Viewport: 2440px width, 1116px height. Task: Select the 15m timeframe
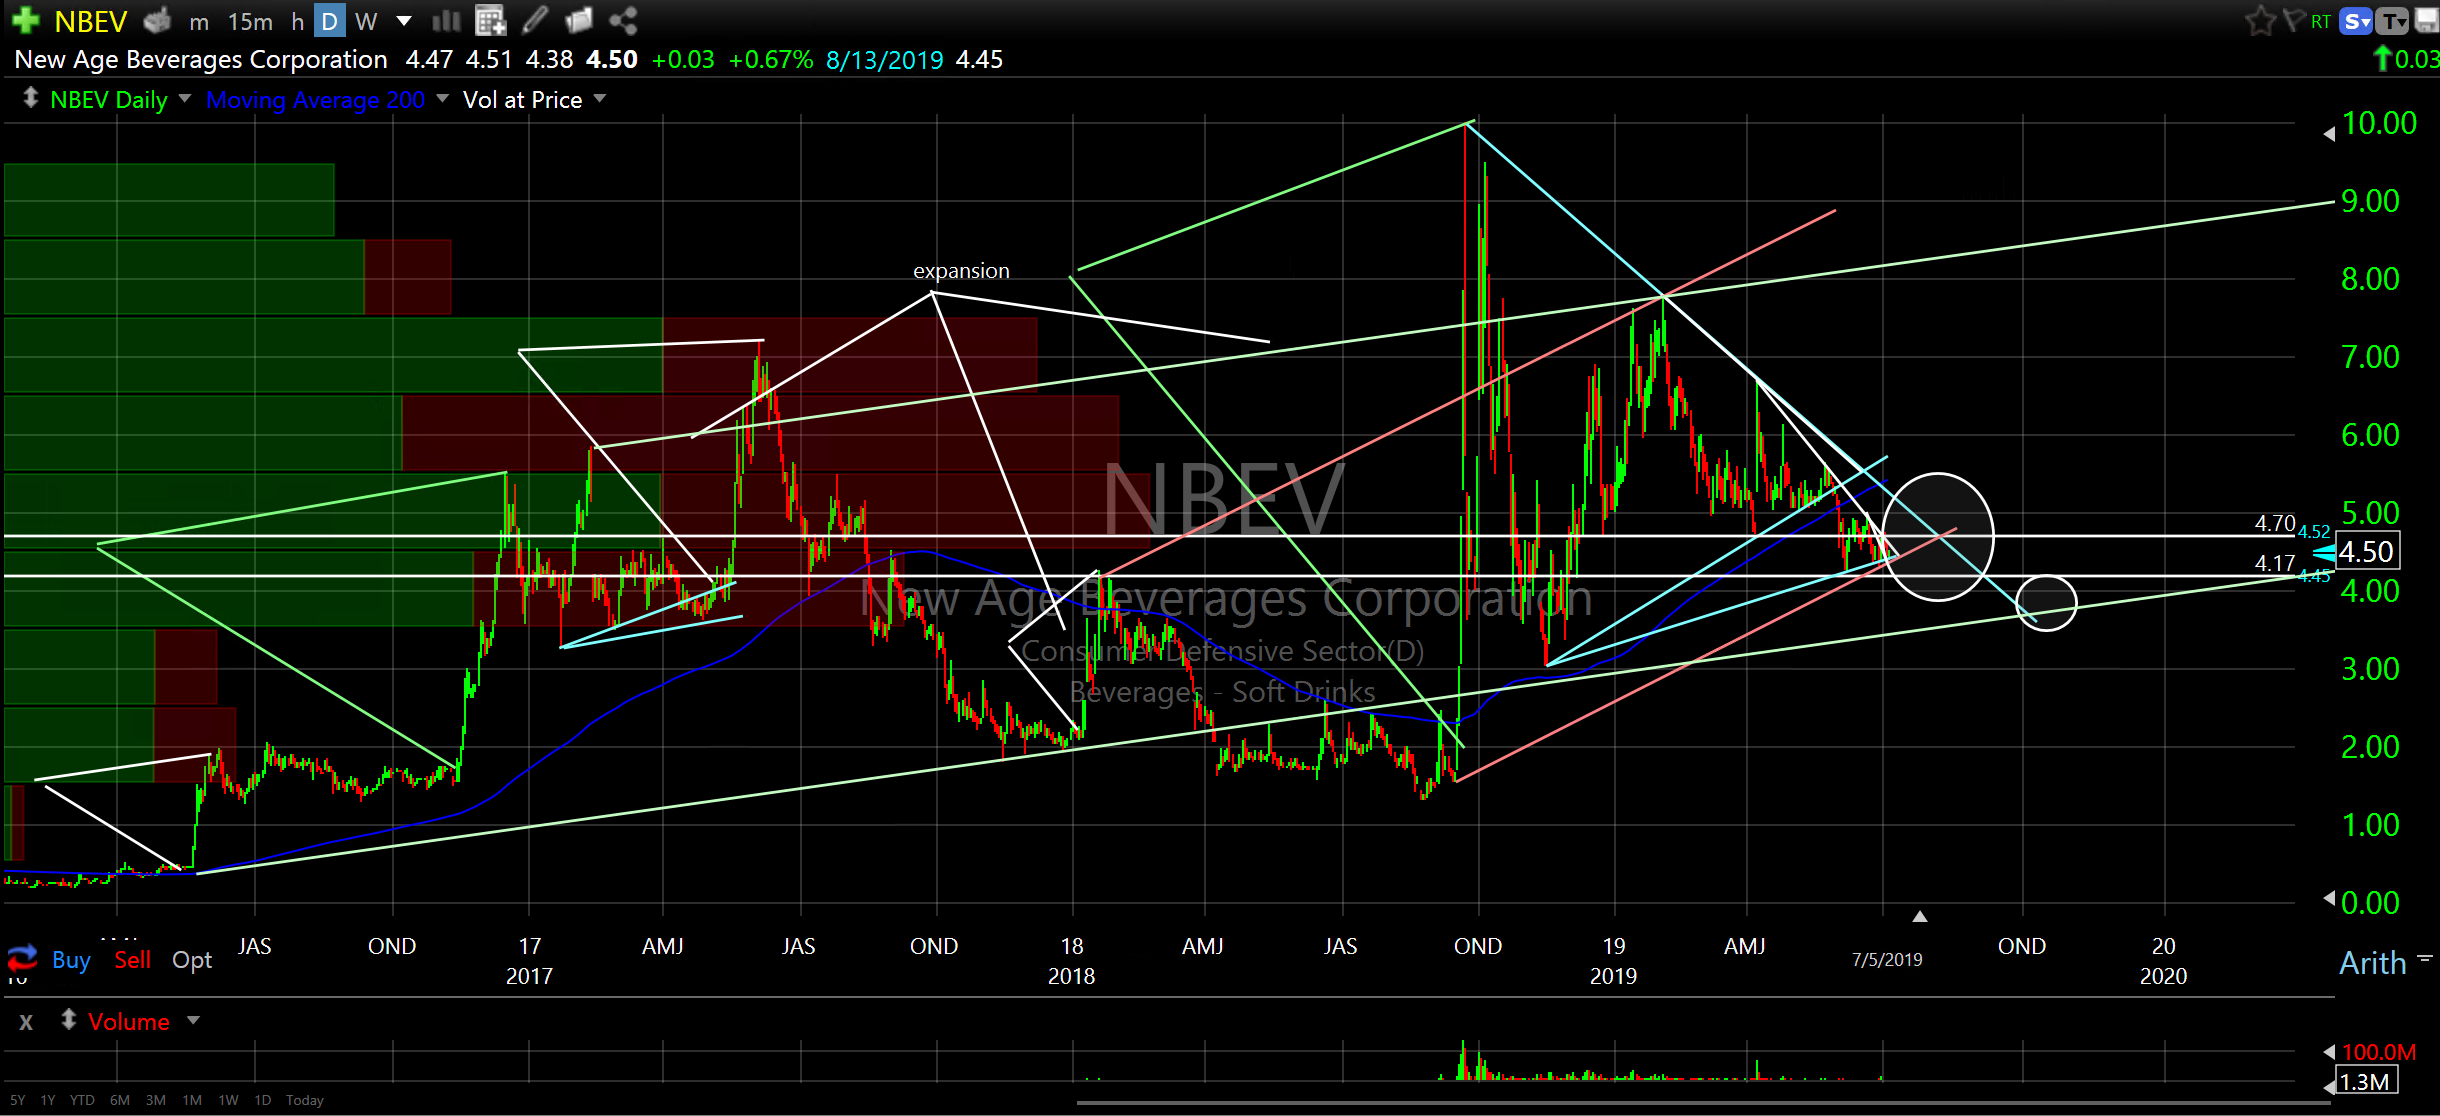coord(250,21)
